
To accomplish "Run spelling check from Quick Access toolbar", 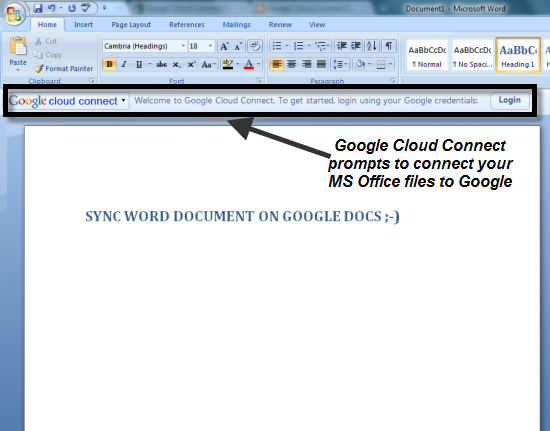I will click(86, 8).
